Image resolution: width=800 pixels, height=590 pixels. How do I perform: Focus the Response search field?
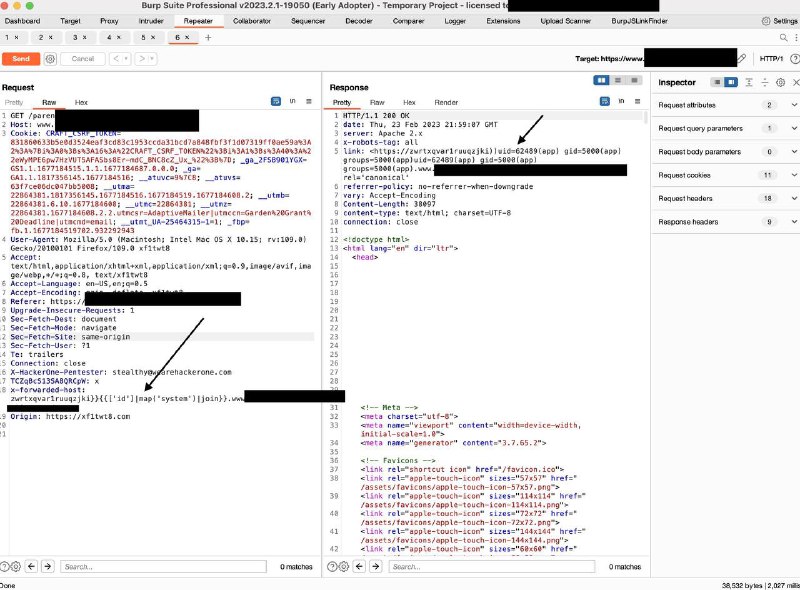click(x=492, y=567)
